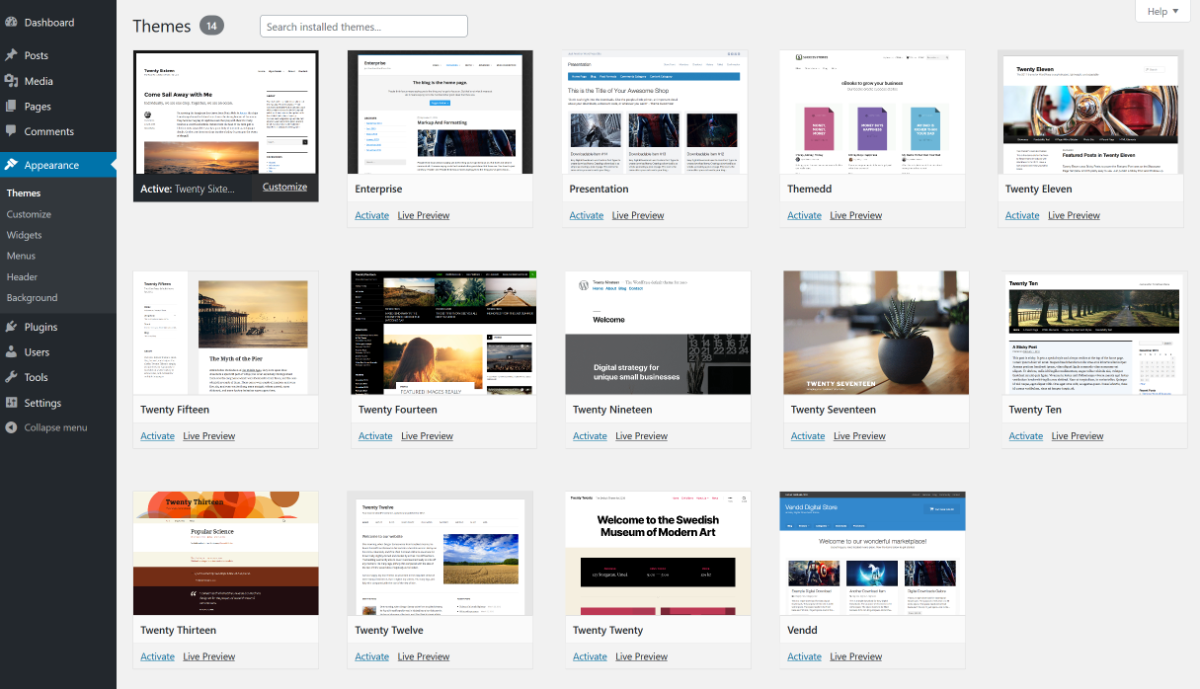This screenshot has width=1200, height=689.
Task: Click the Comments speech bubble icon
Action: tap(11, 131)
